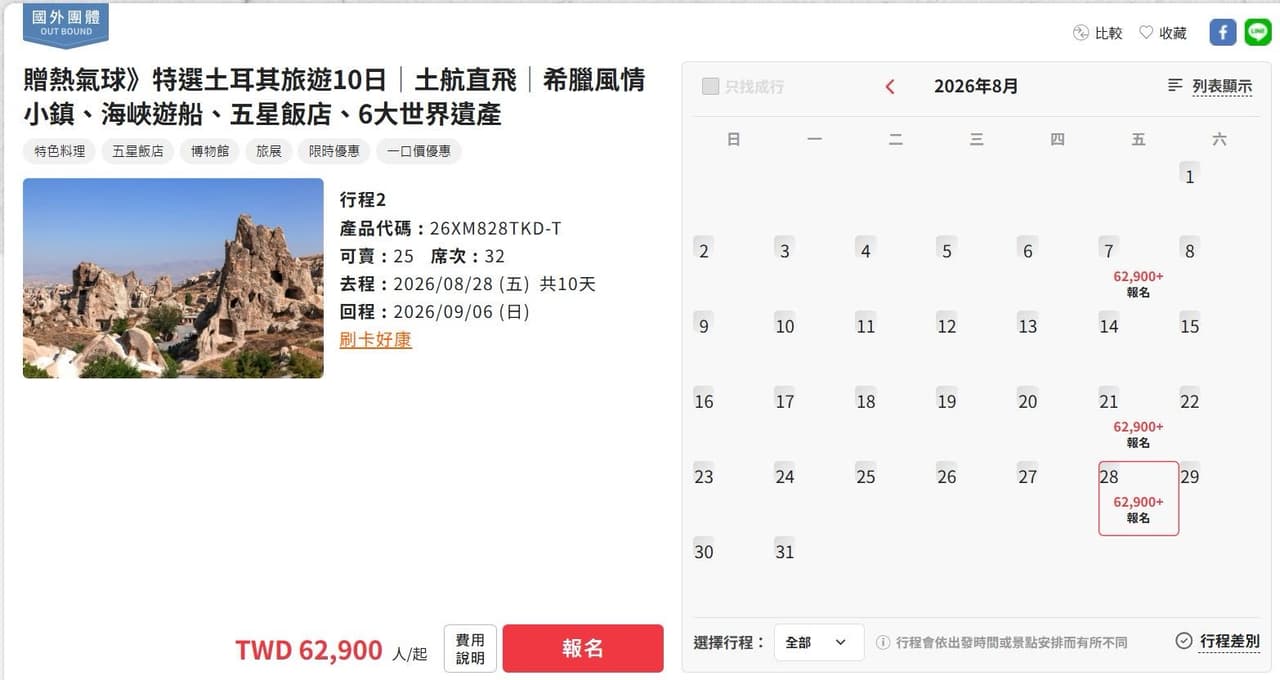Select the 限時優惠 tag
The height and width of the screenshot is (680, 1280).
point(334,152)
